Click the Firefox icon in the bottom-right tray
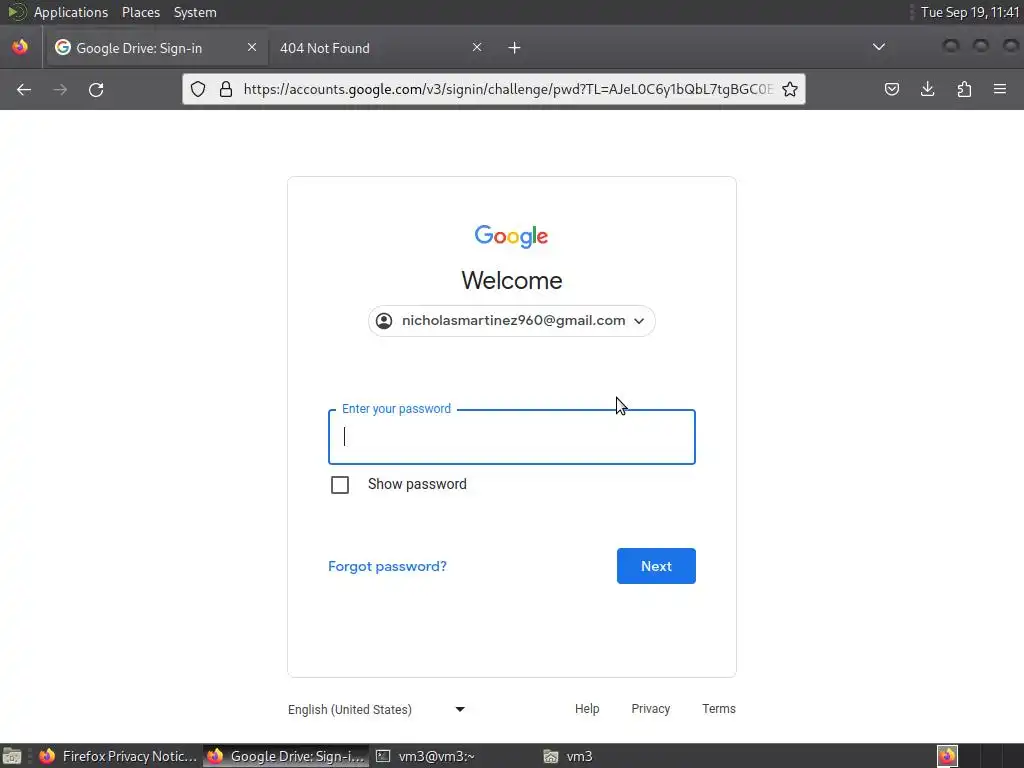 [x=947, y=756]
